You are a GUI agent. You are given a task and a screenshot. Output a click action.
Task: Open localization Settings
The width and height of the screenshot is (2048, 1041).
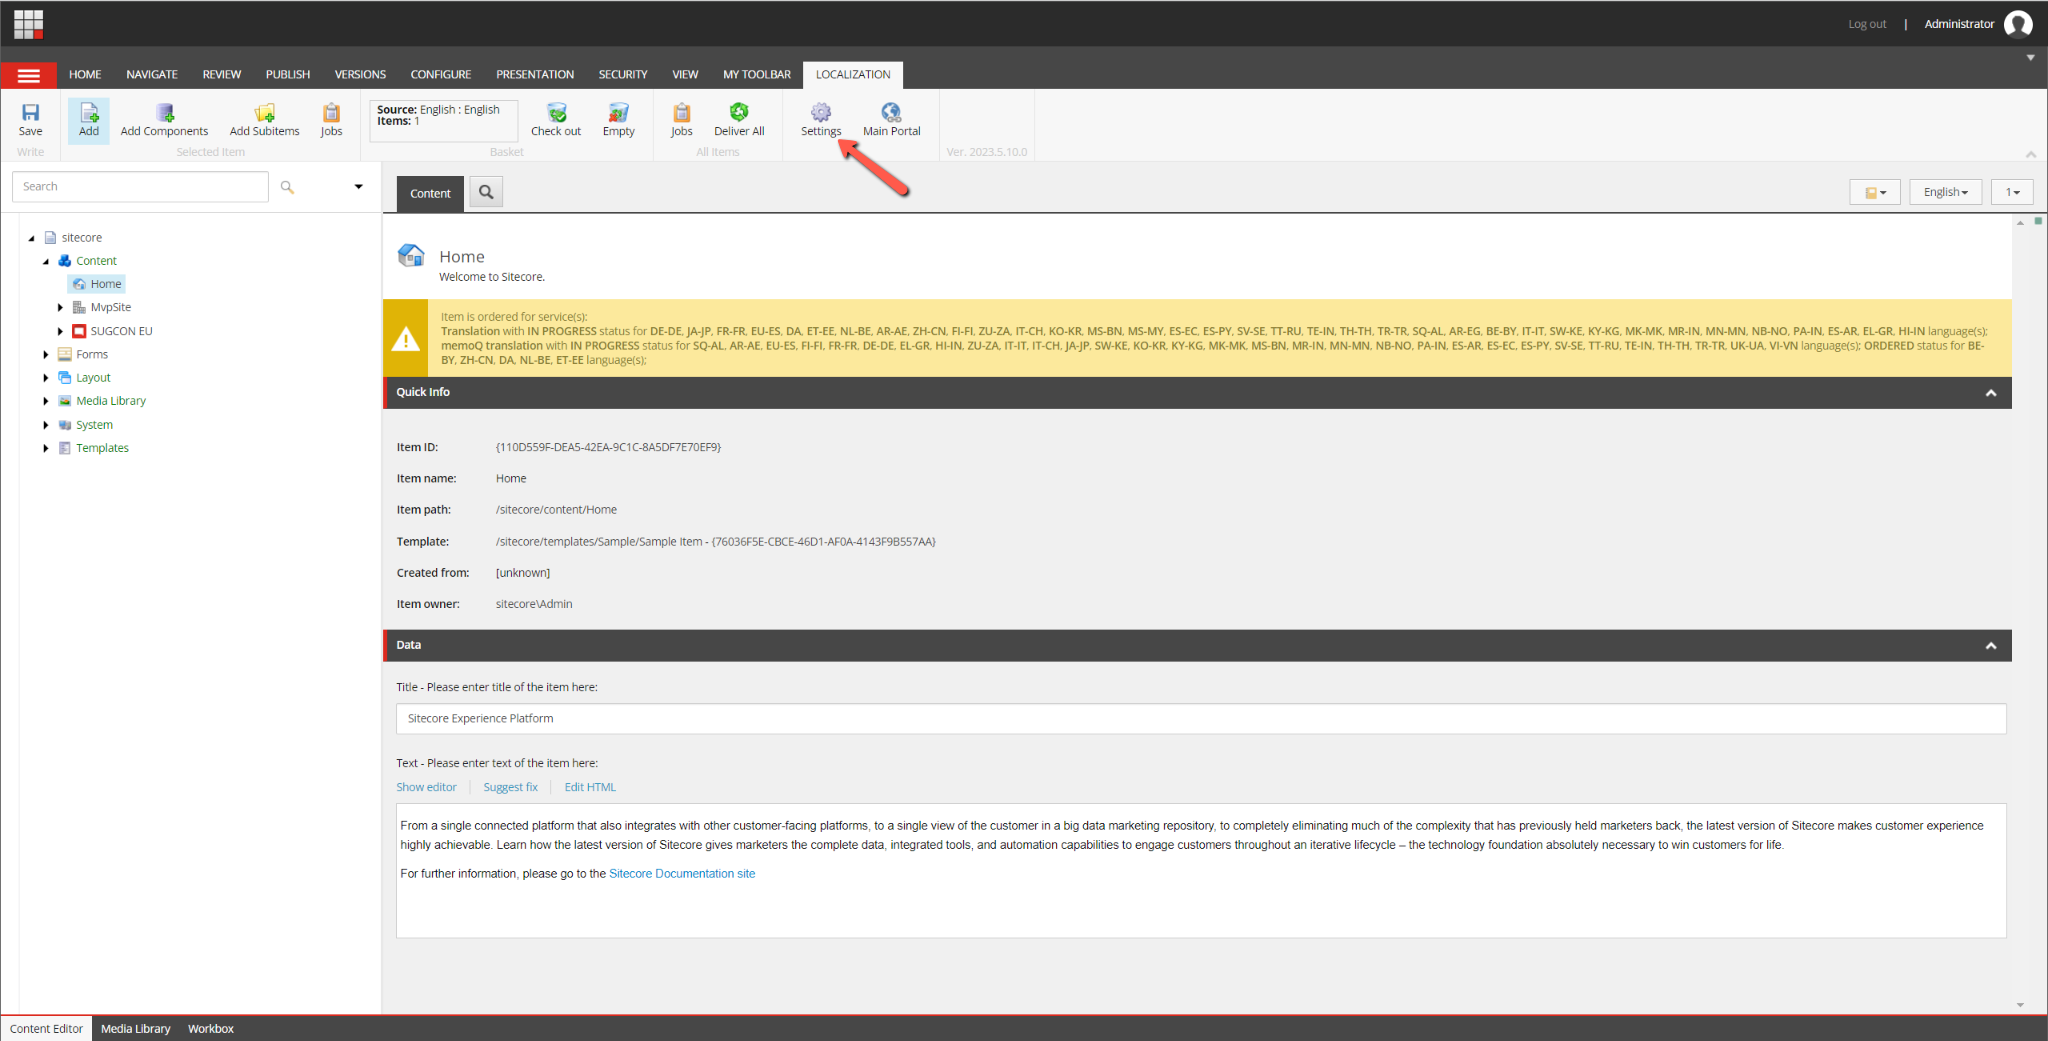coord(821,119)
